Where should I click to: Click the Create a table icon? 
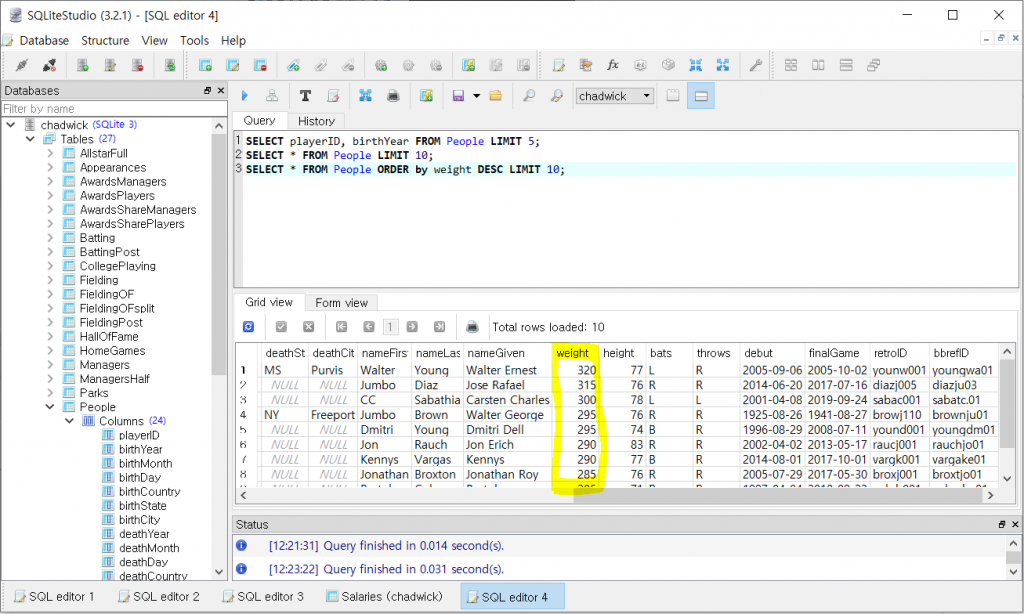point(205,65)
